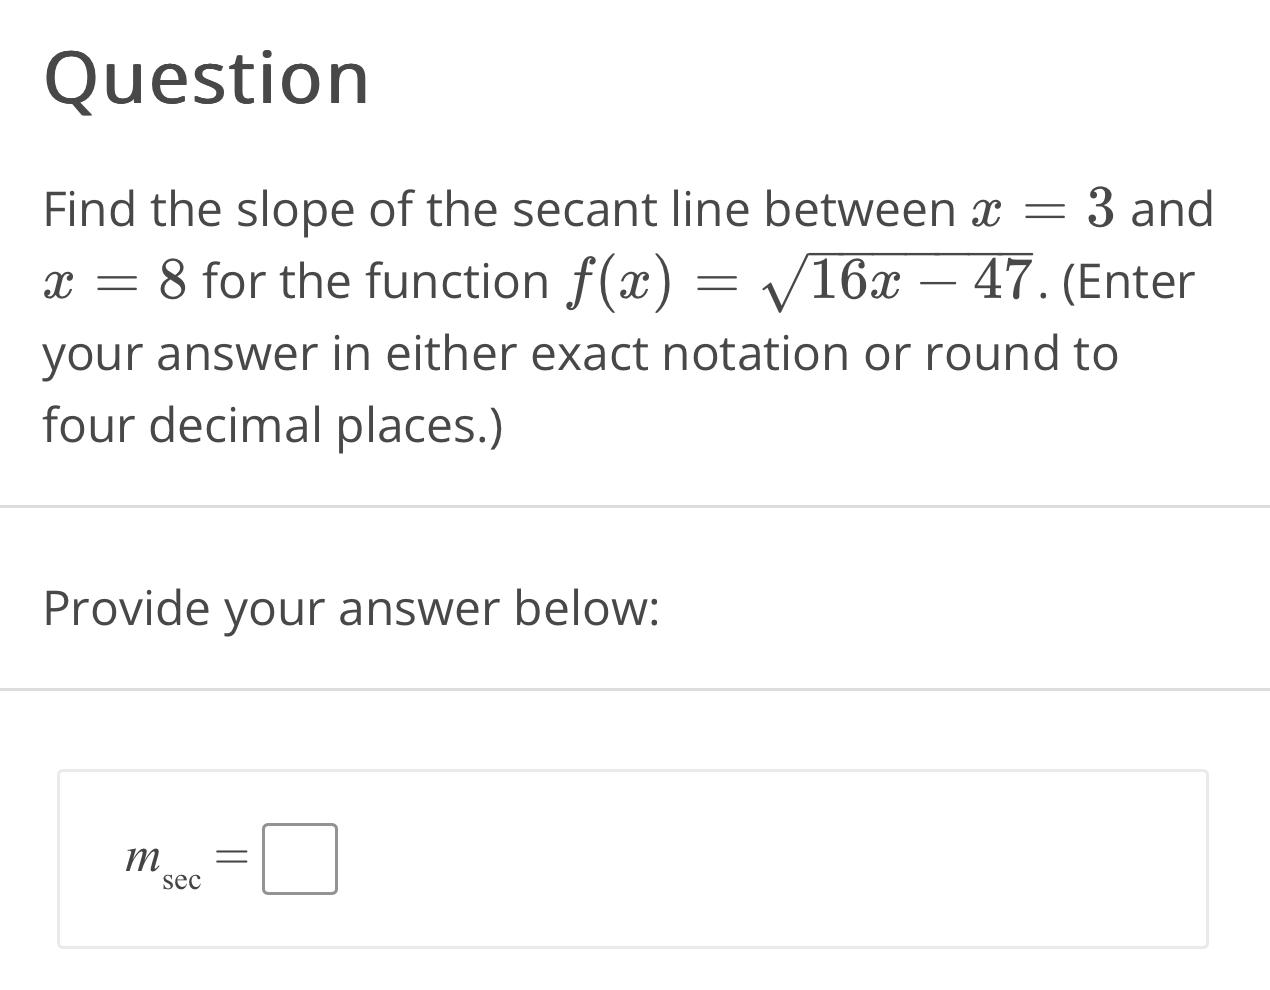The width and height of the screenshot is (1270, 990).
Task: Click the equals sign beside m sec
Action: [x=230, y=855]
